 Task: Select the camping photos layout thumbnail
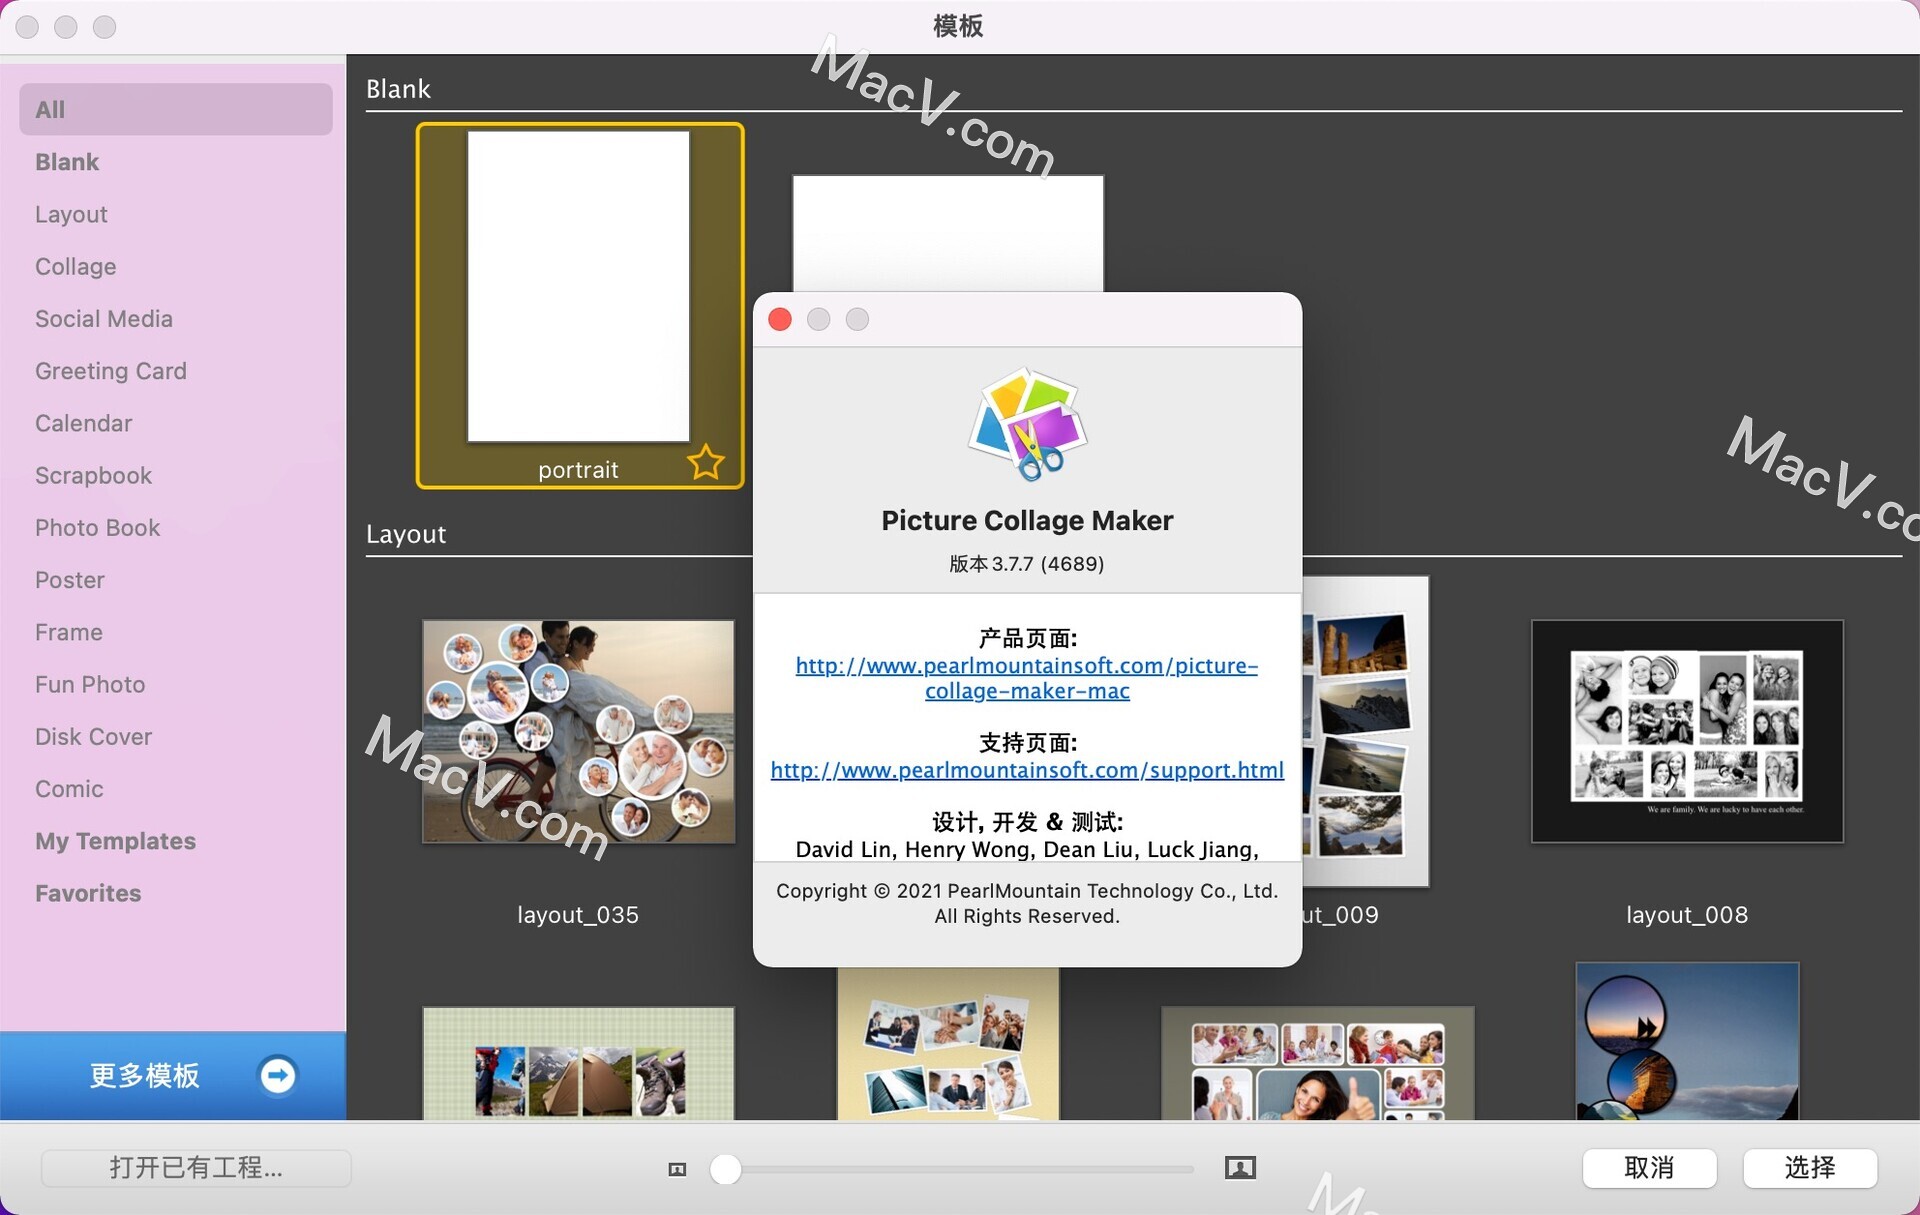click(578, 1063)
